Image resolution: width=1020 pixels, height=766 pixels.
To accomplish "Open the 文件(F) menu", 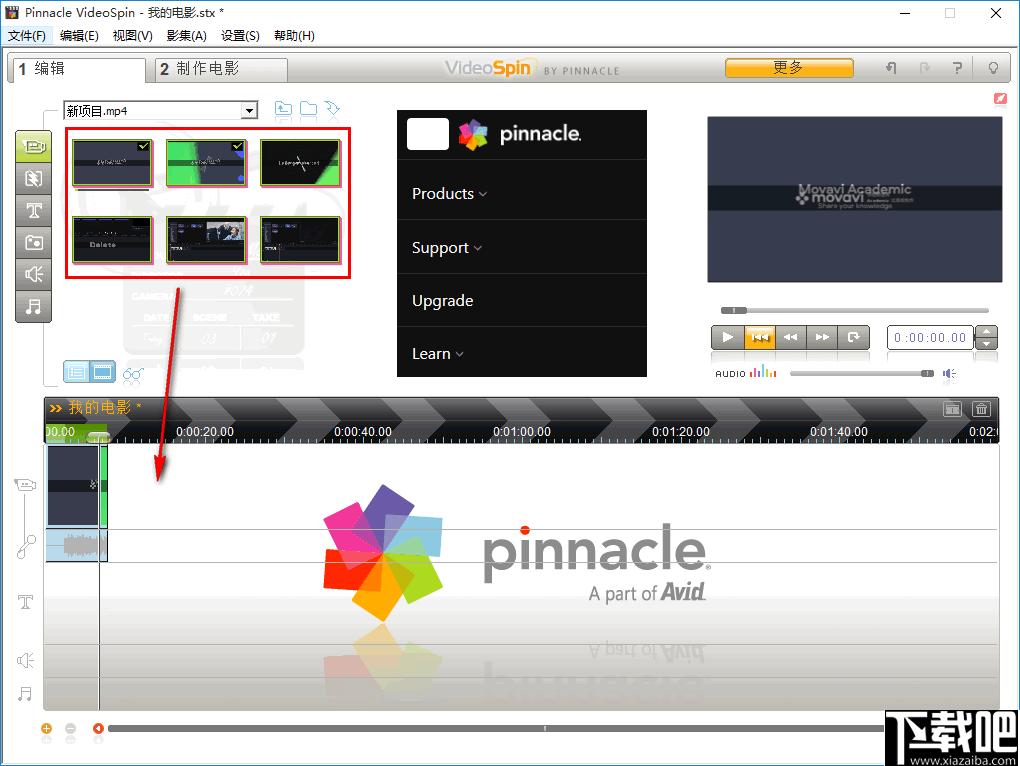I will [x=27, y=36].
